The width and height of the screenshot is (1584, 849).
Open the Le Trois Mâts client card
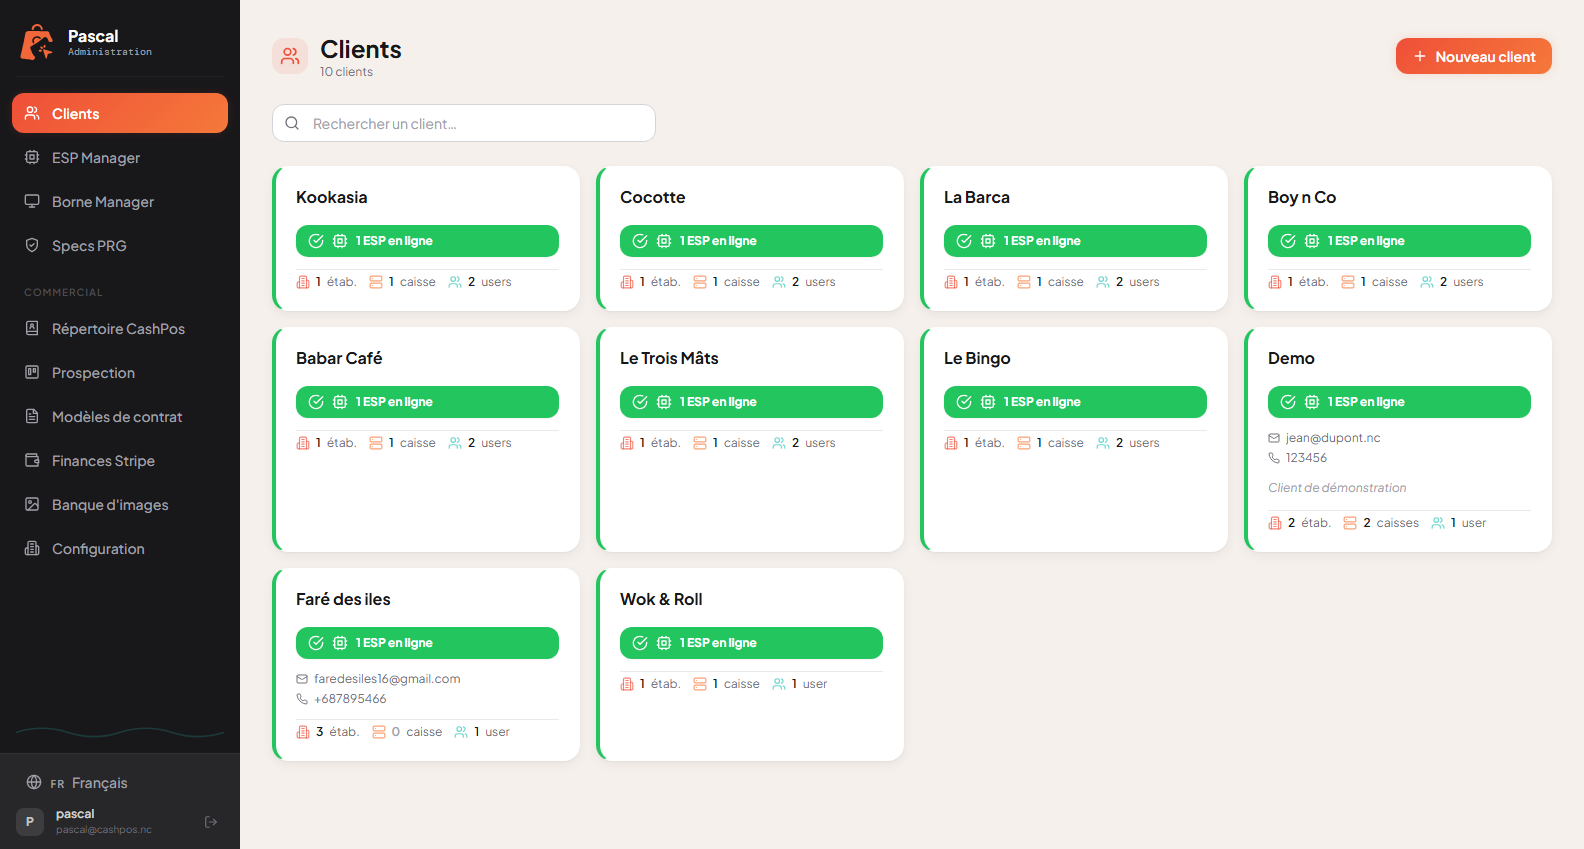pos(750,439)
